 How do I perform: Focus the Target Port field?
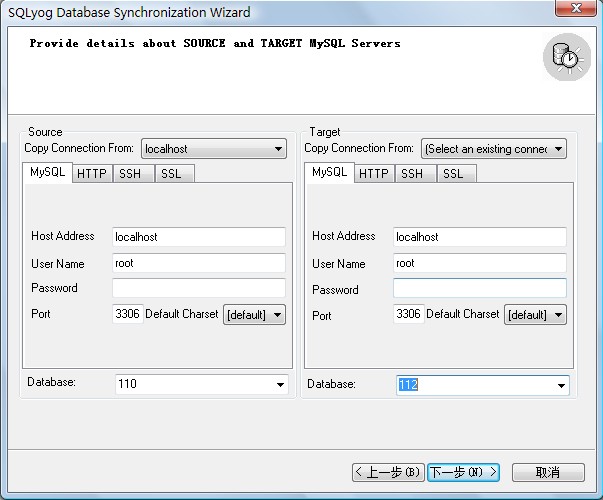pos(408,314)
